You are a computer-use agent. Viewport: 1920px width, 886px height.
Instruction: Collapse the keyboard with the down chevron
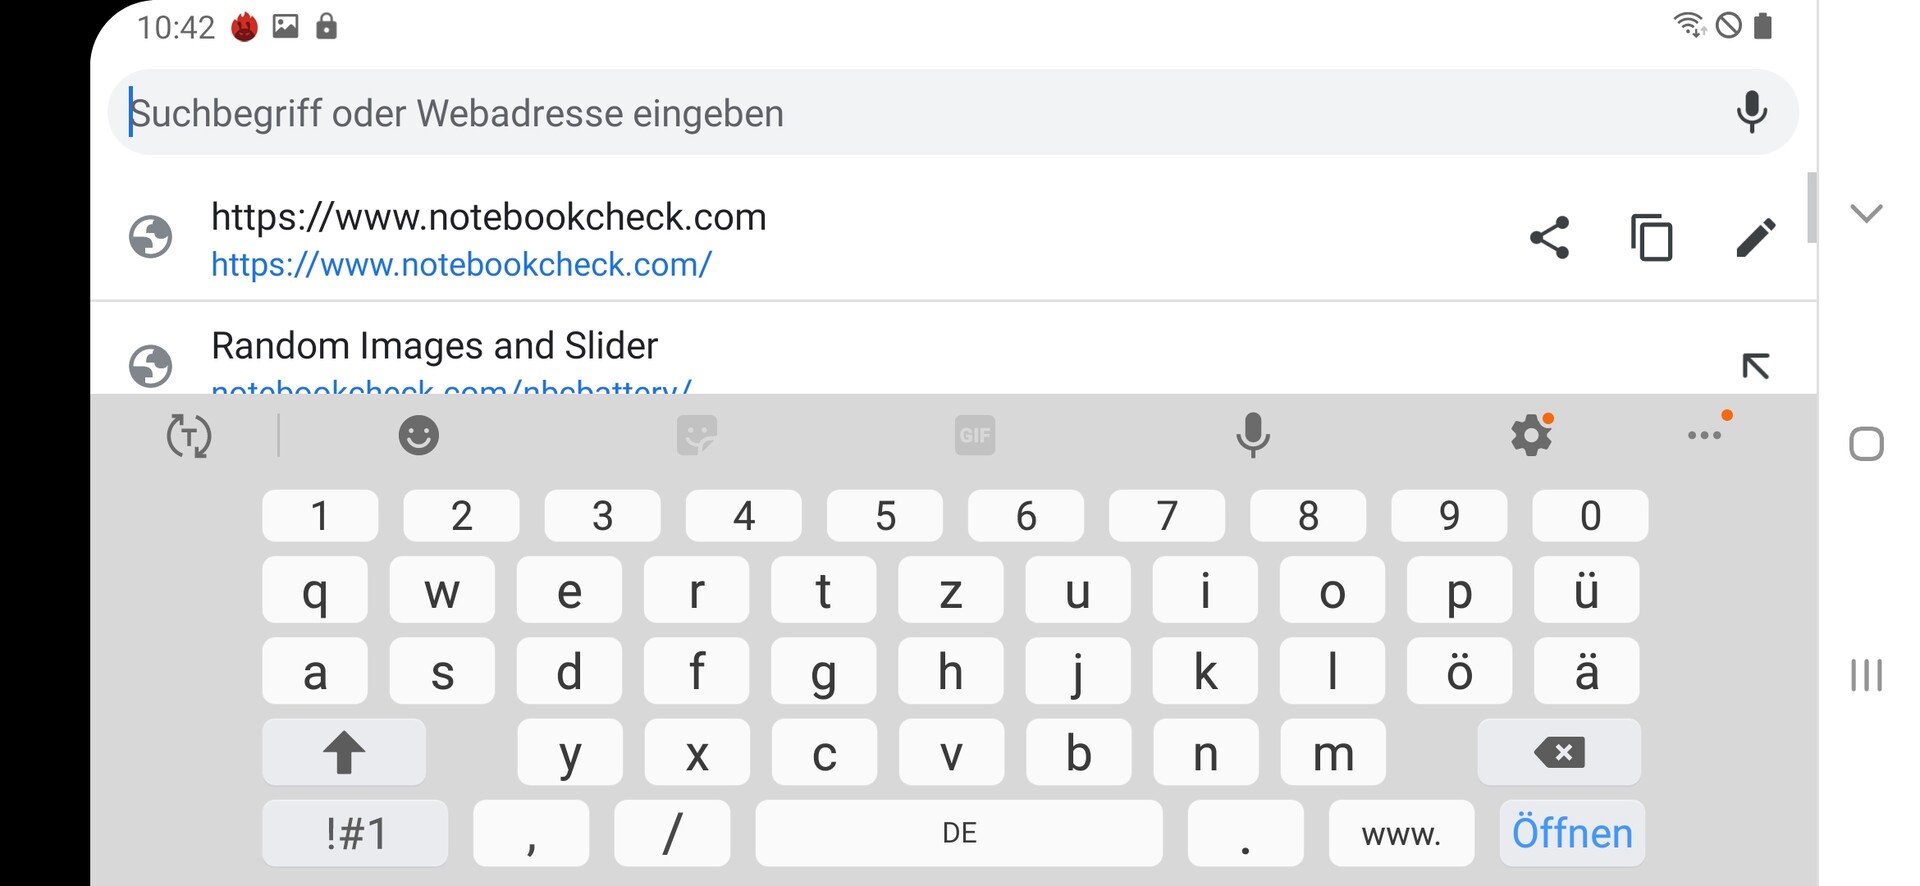coord(1866,213)
